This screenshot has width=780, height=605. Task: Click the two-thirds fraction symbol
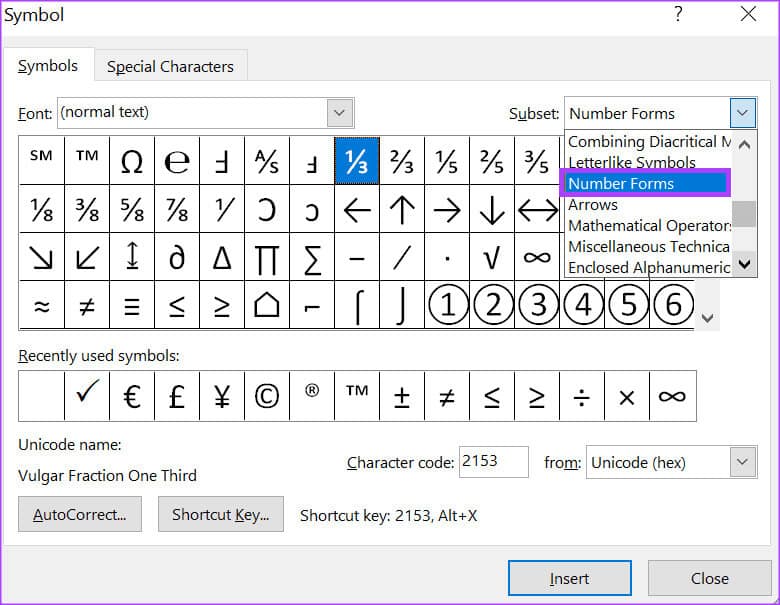point(401,161)
